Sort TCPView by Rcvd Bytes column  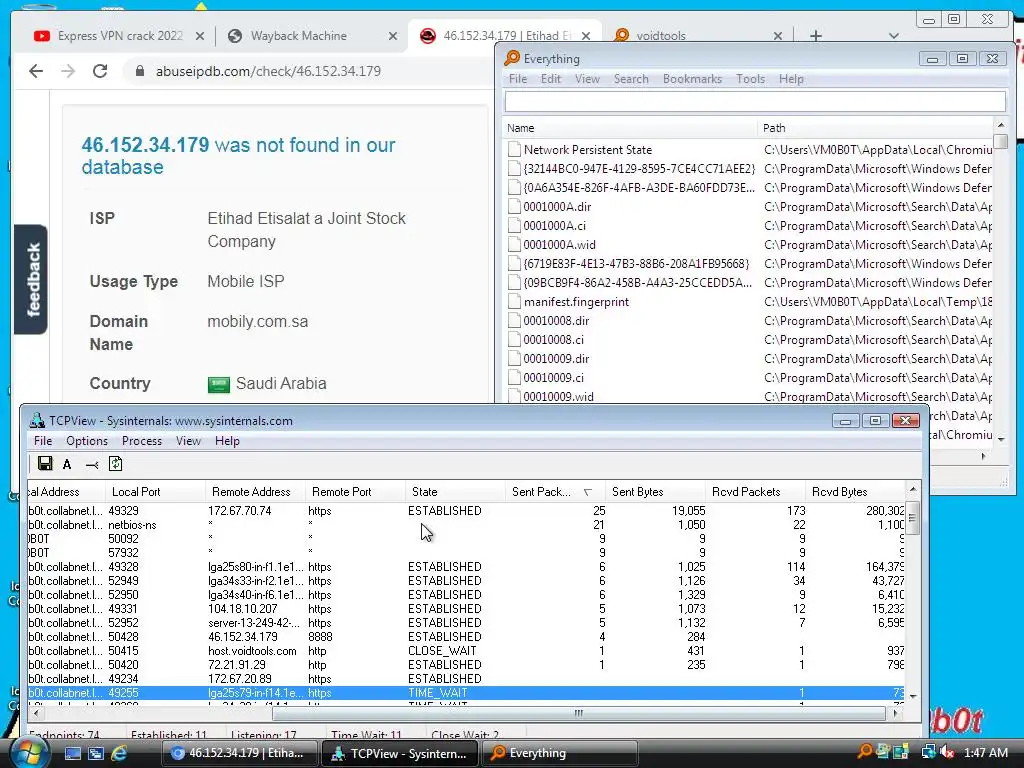pos(854,492)
